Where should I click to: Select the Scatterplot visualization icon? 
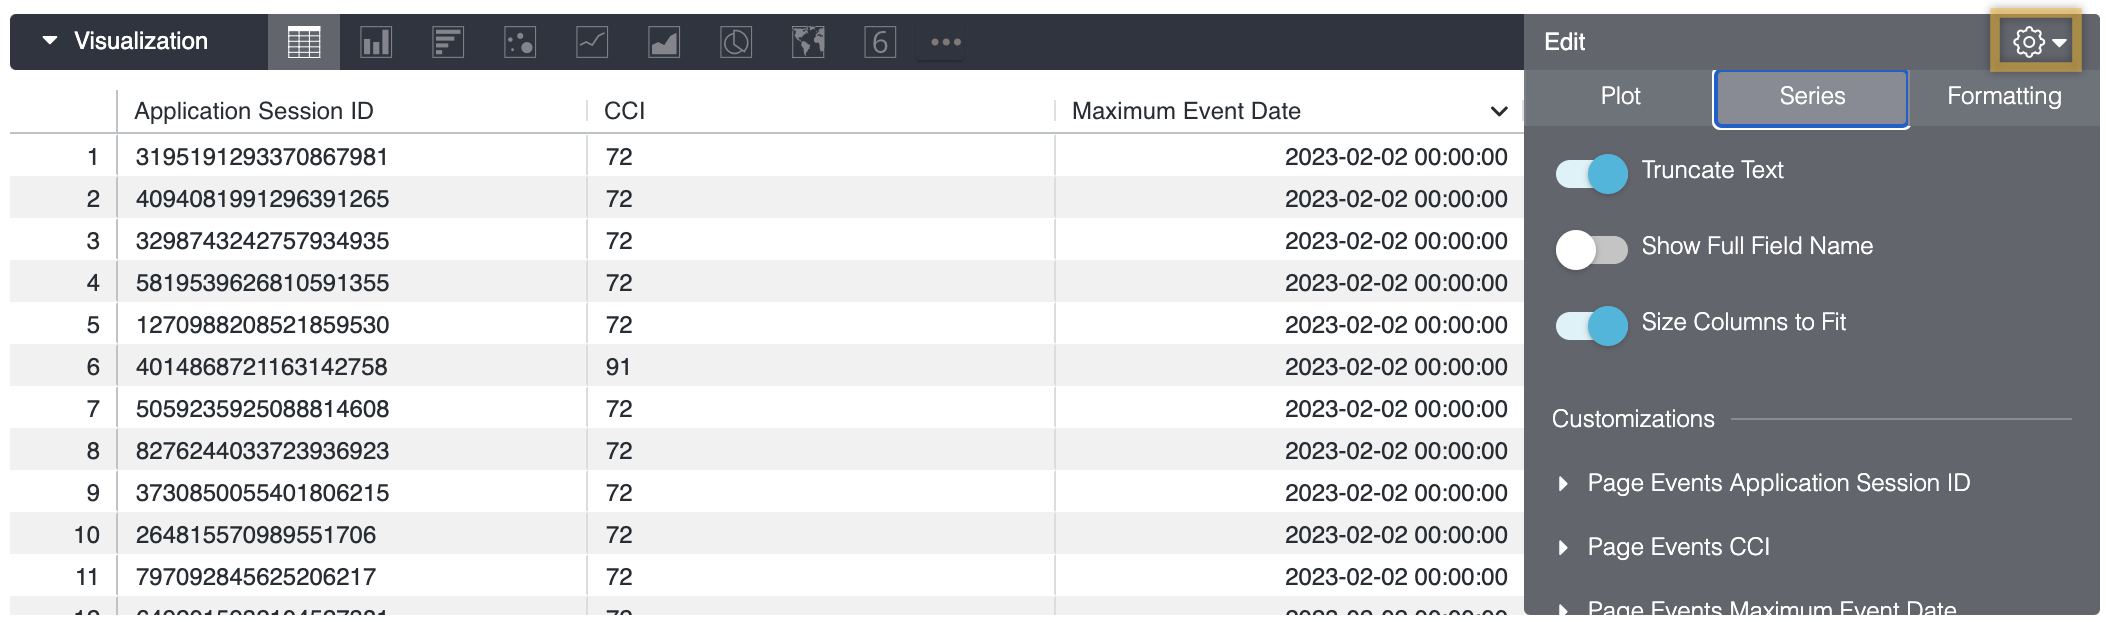pyautogui.click(x=520, y=42)
